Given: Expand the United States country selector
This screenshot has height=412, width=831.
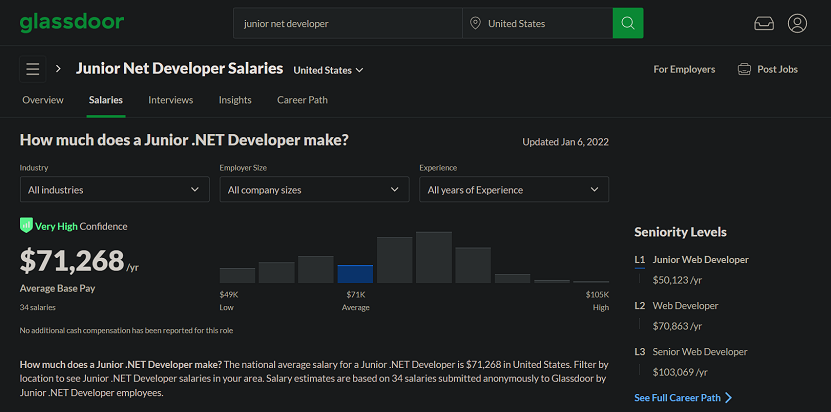Looking at the screenshot, I should [x=328, y=70].
